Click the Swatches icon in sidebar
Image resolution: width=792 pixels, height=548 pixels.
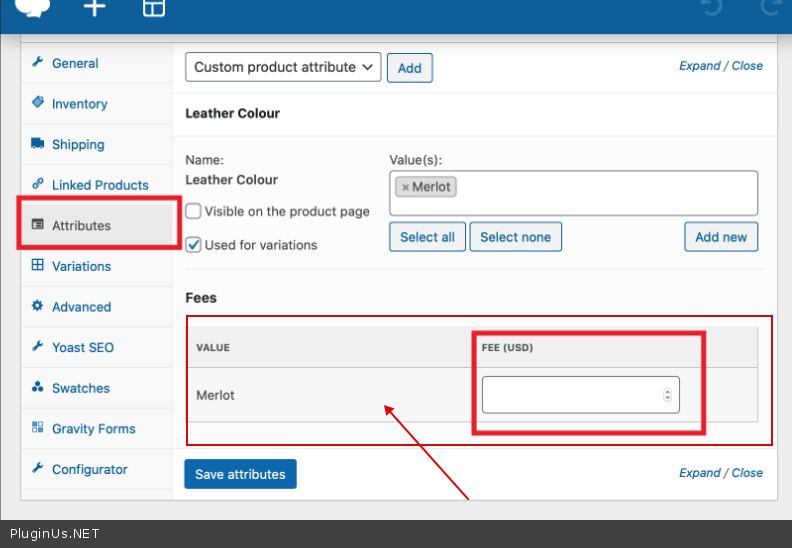(38, 387)
